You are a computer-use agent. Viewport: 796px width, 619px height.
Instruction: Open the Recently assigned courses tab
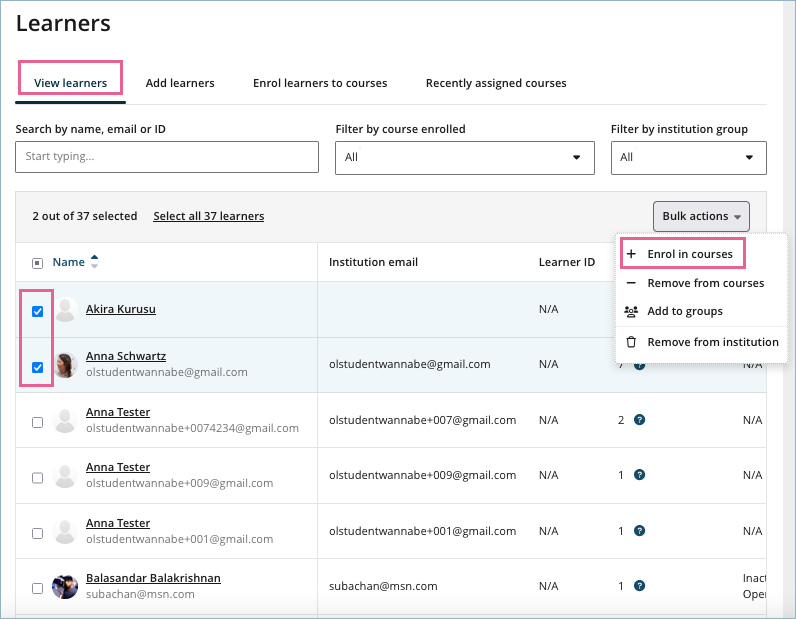496,83
